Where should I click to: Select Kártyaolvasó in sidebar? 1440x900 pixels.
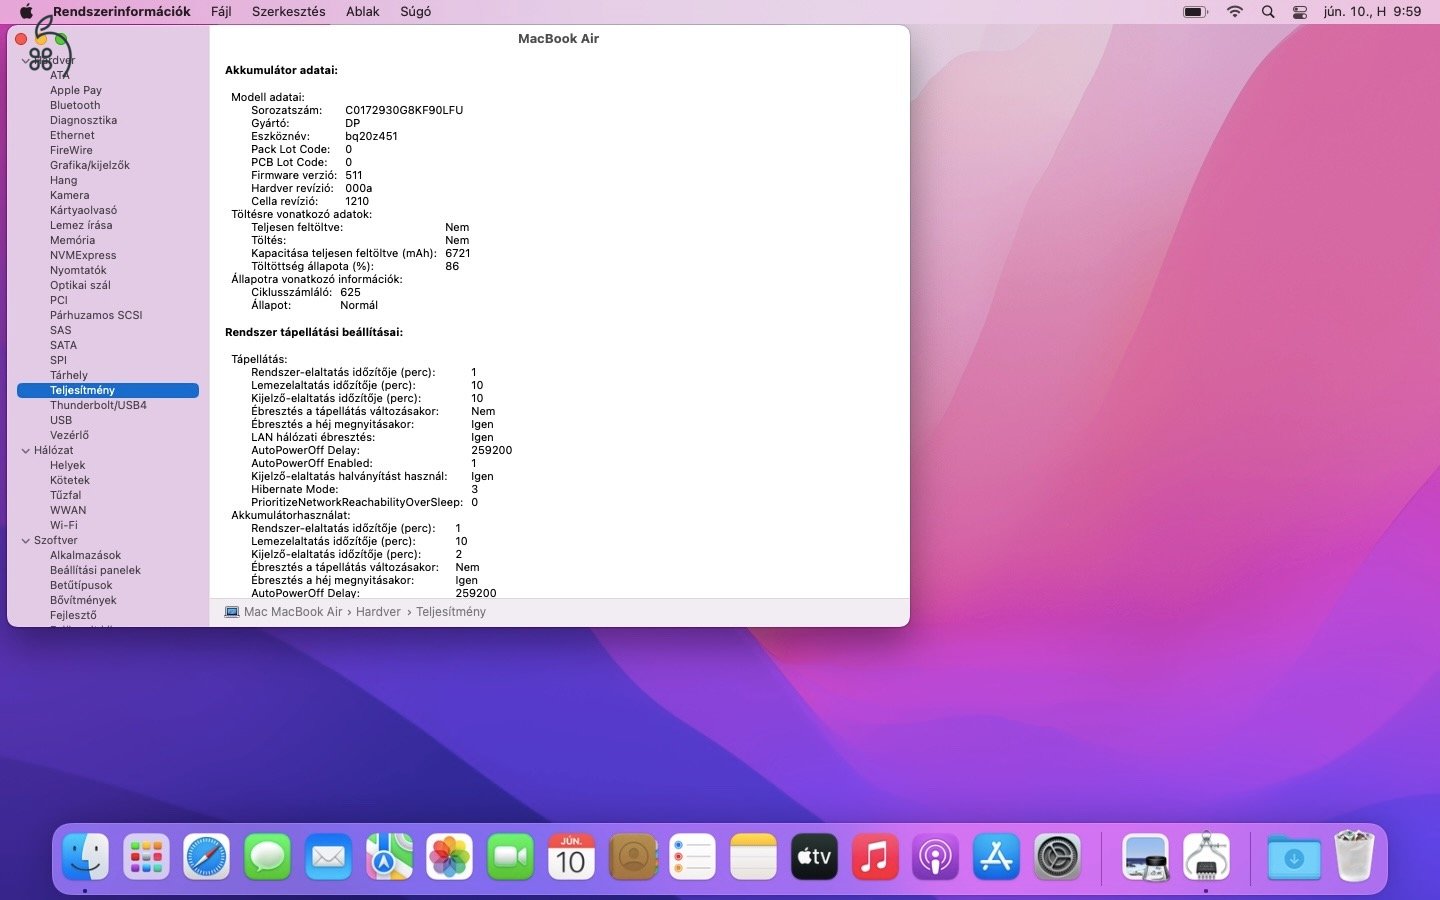point(84,210)
